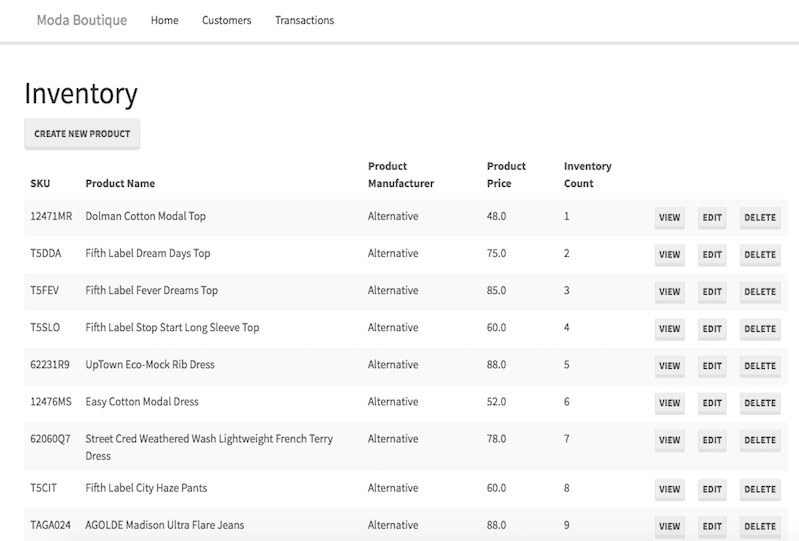Delete the Fifth Label Dream Days Top
This screenshot has height=541, width=799.
[760, 255]
